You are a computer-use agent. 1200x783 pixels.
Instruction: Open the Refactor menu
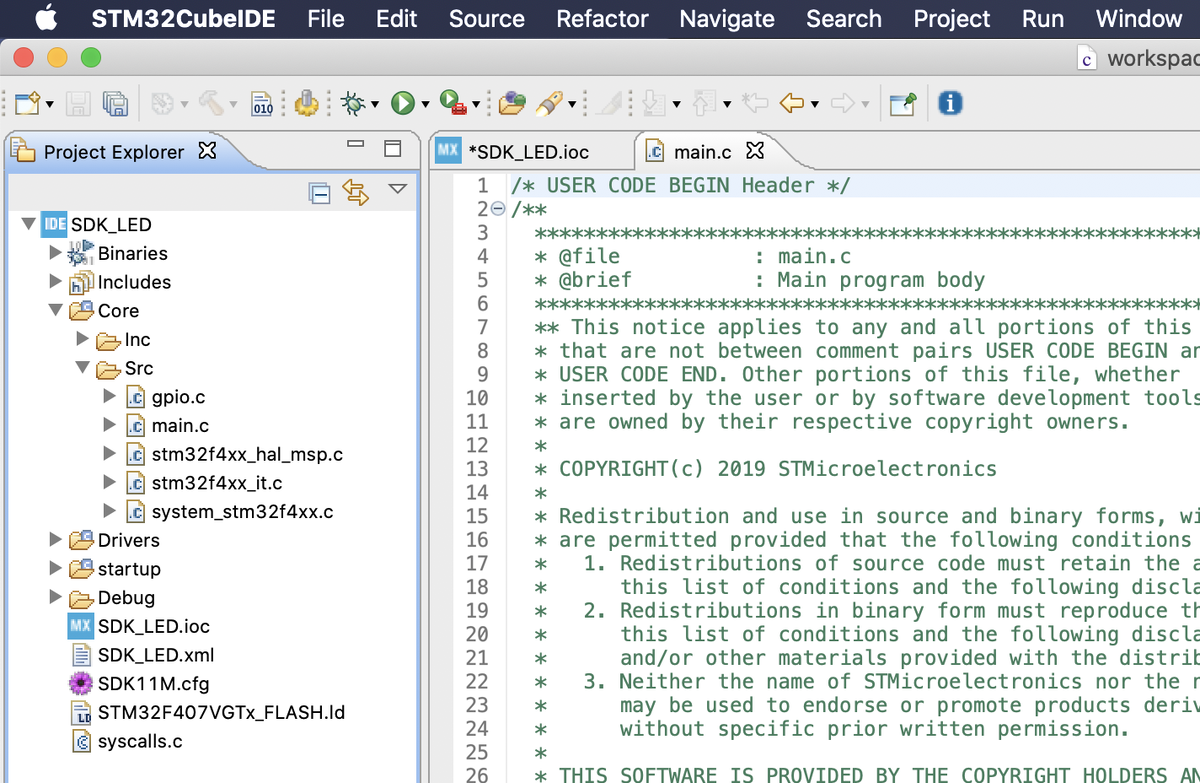click(602, 18)
